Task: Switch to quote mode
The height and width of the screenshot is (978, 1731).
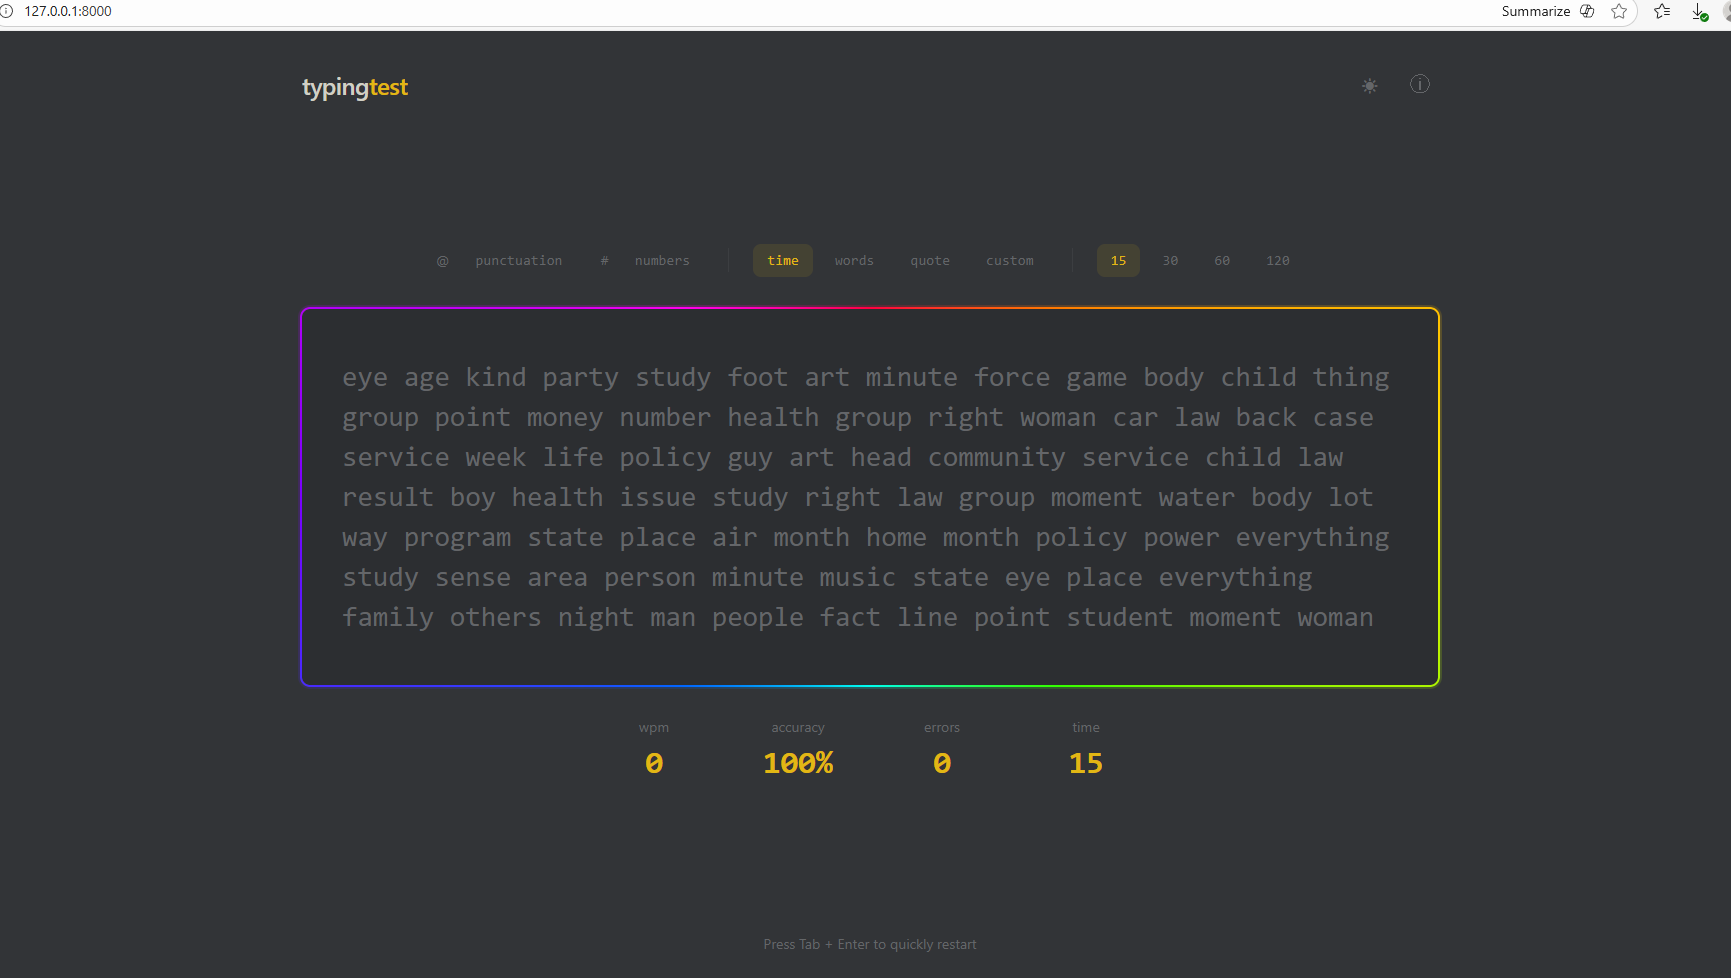Action: coord(930,261)
